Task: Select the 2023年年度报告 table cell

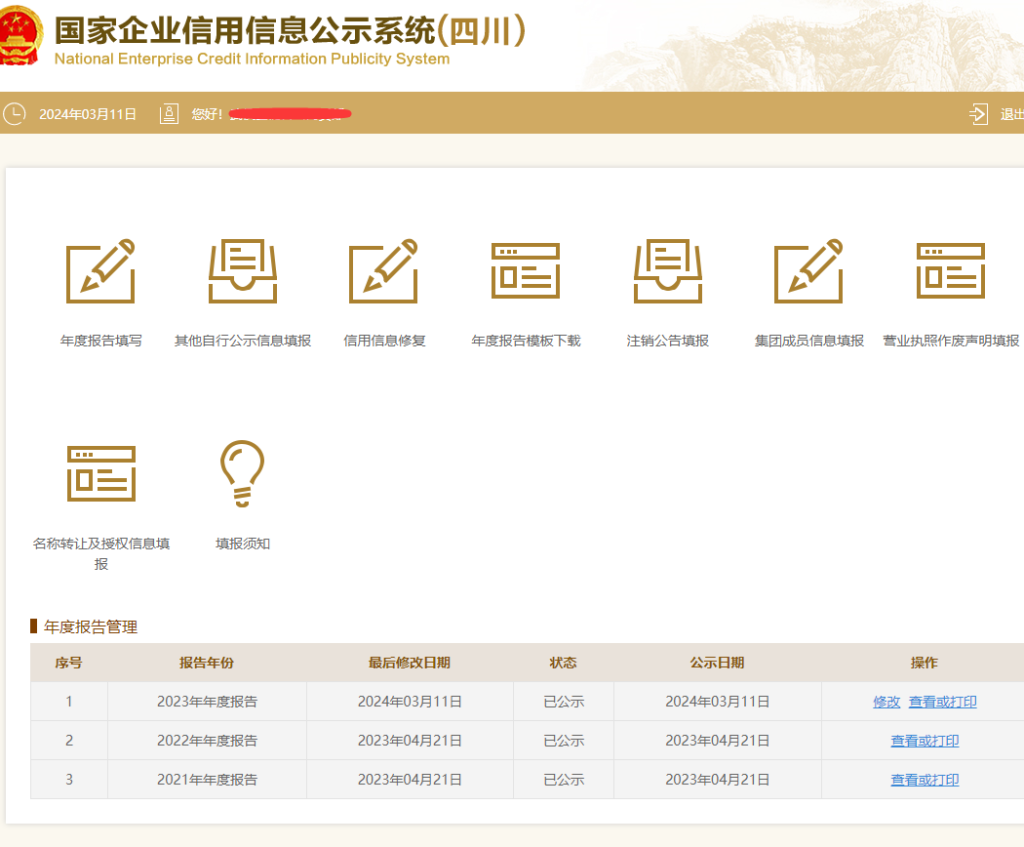Action: point(207,702)
